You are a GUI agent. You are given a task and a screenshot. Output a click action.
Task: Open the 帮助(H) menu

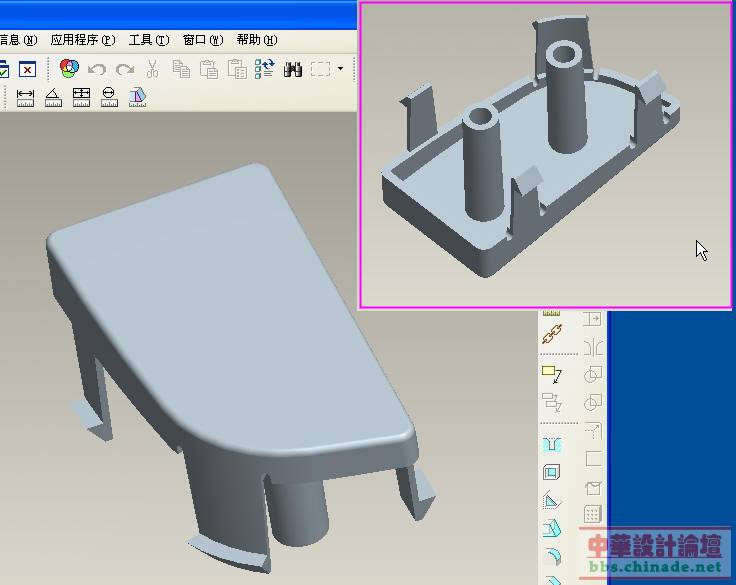click(x=256, y=40)
